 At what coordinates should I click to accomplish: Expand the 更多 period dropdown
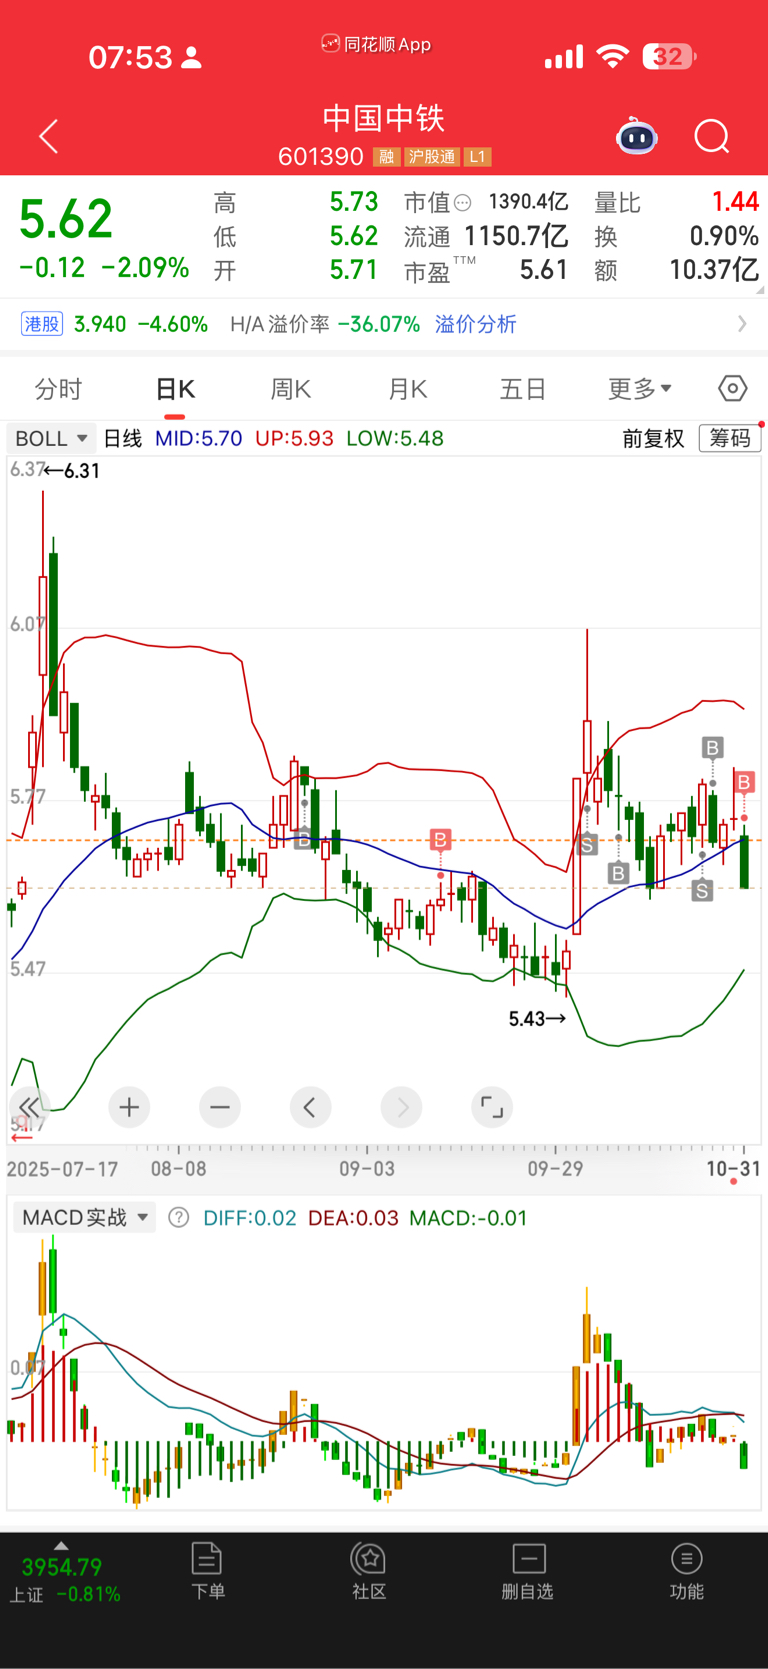pyautogui.click(x=640, y=388)
